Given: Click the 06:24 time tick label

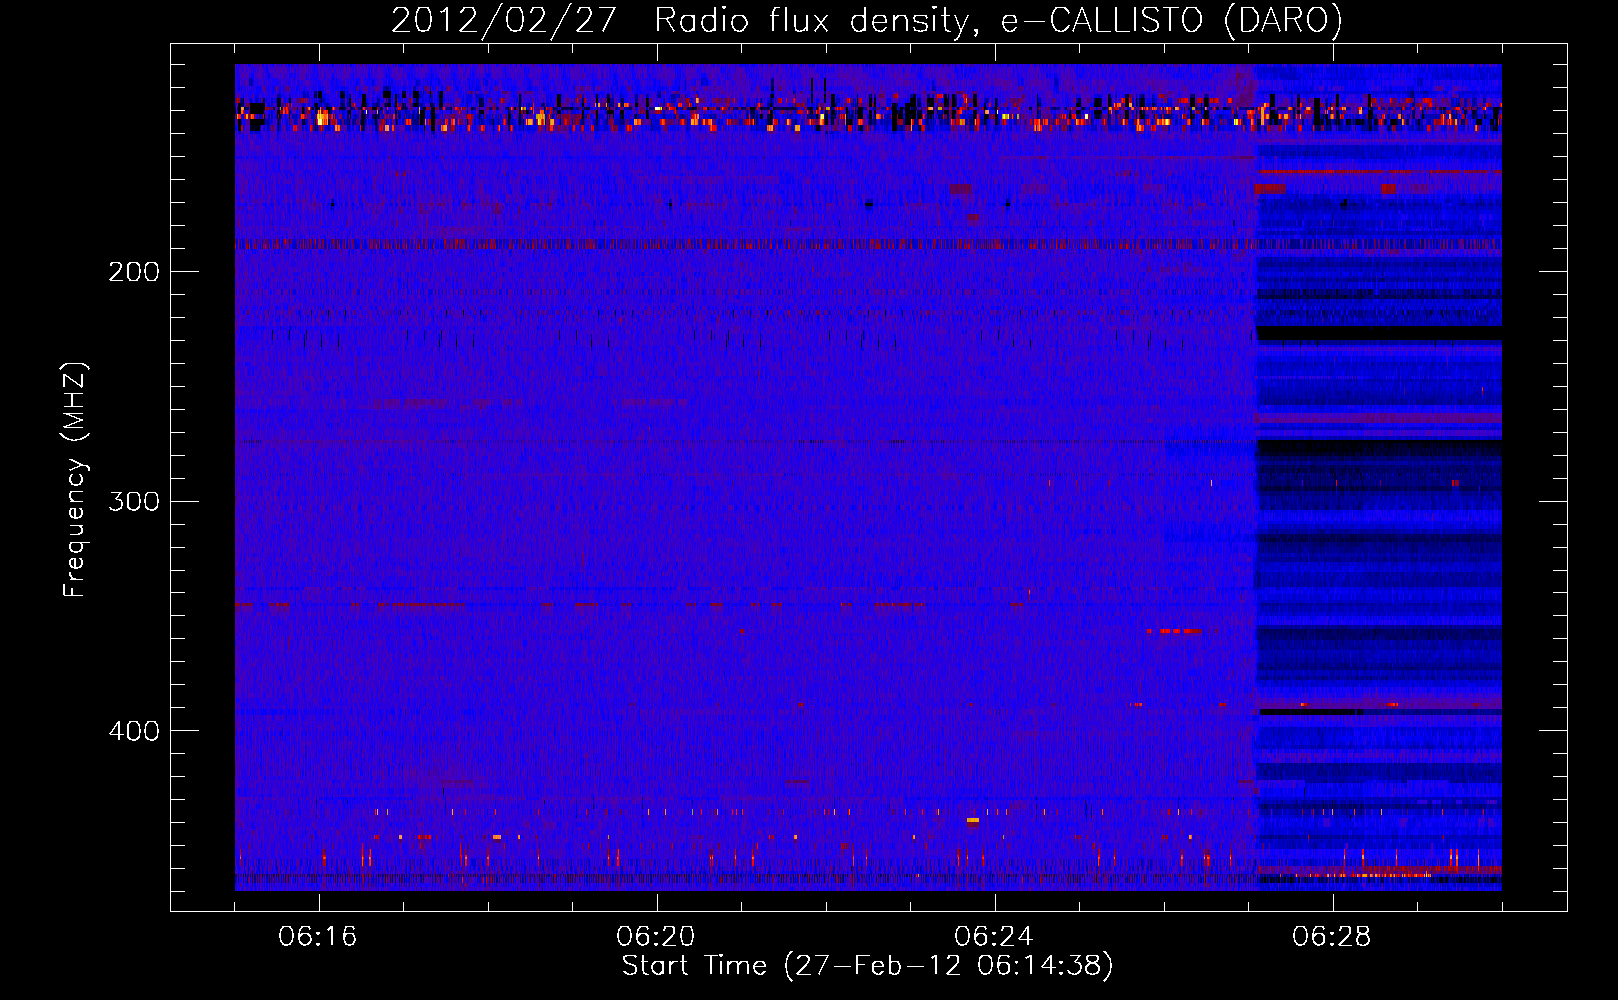Looking at the screenshot, I should click(x=993, y=937).
